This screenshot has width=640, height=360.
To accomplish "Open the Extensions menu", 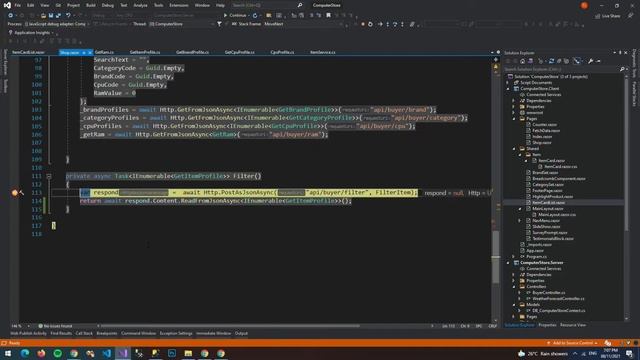I will (179, 5).
